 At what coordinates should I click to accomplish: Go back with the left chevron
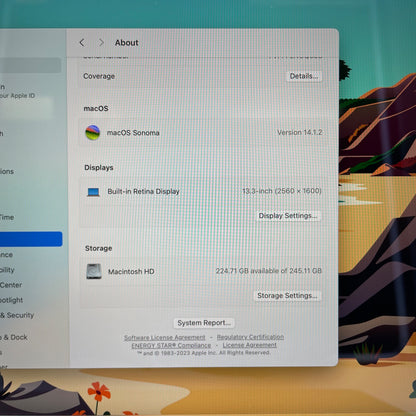coord(82,43)
